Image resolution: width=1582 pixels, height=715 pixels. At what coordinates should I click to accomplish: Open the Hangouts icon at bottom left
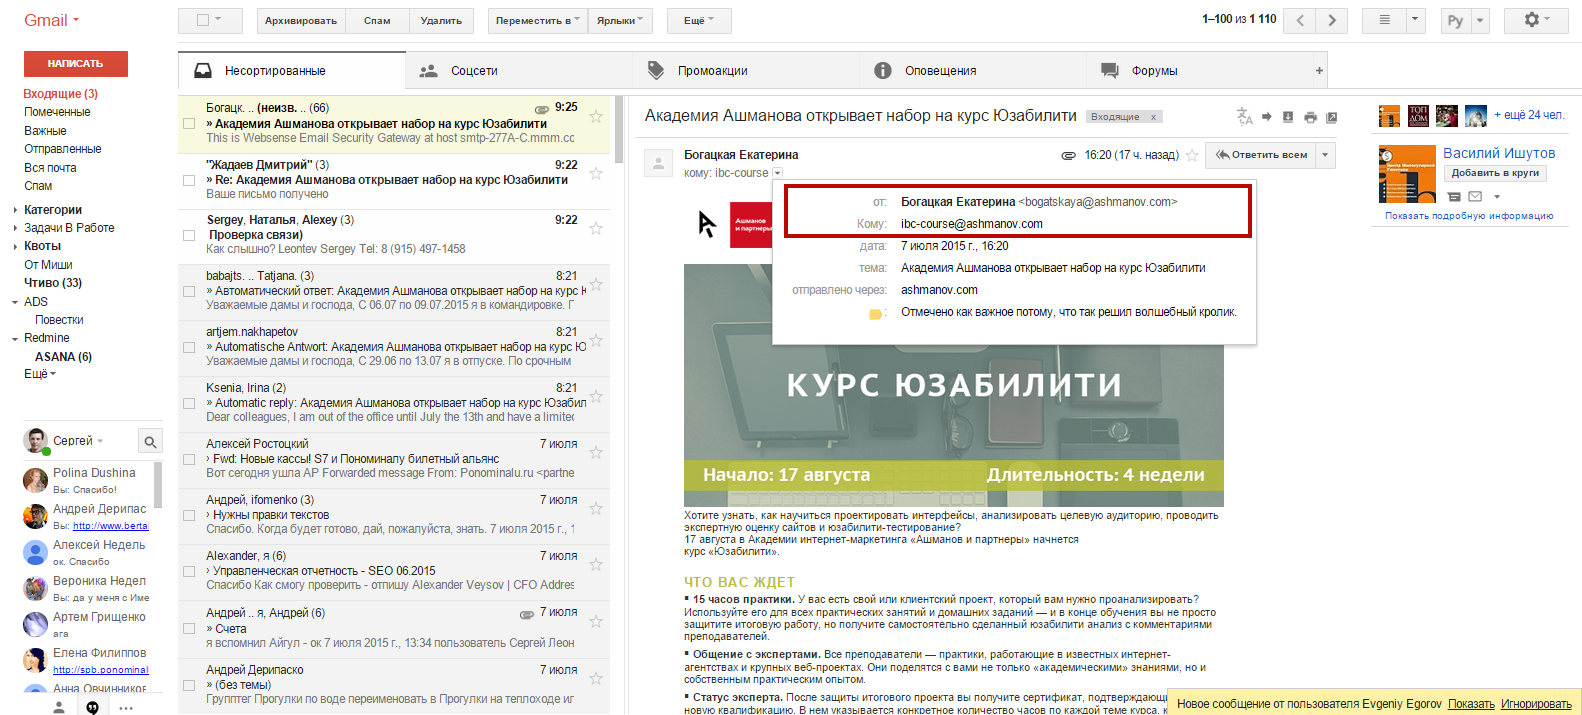tap(92, 707)
